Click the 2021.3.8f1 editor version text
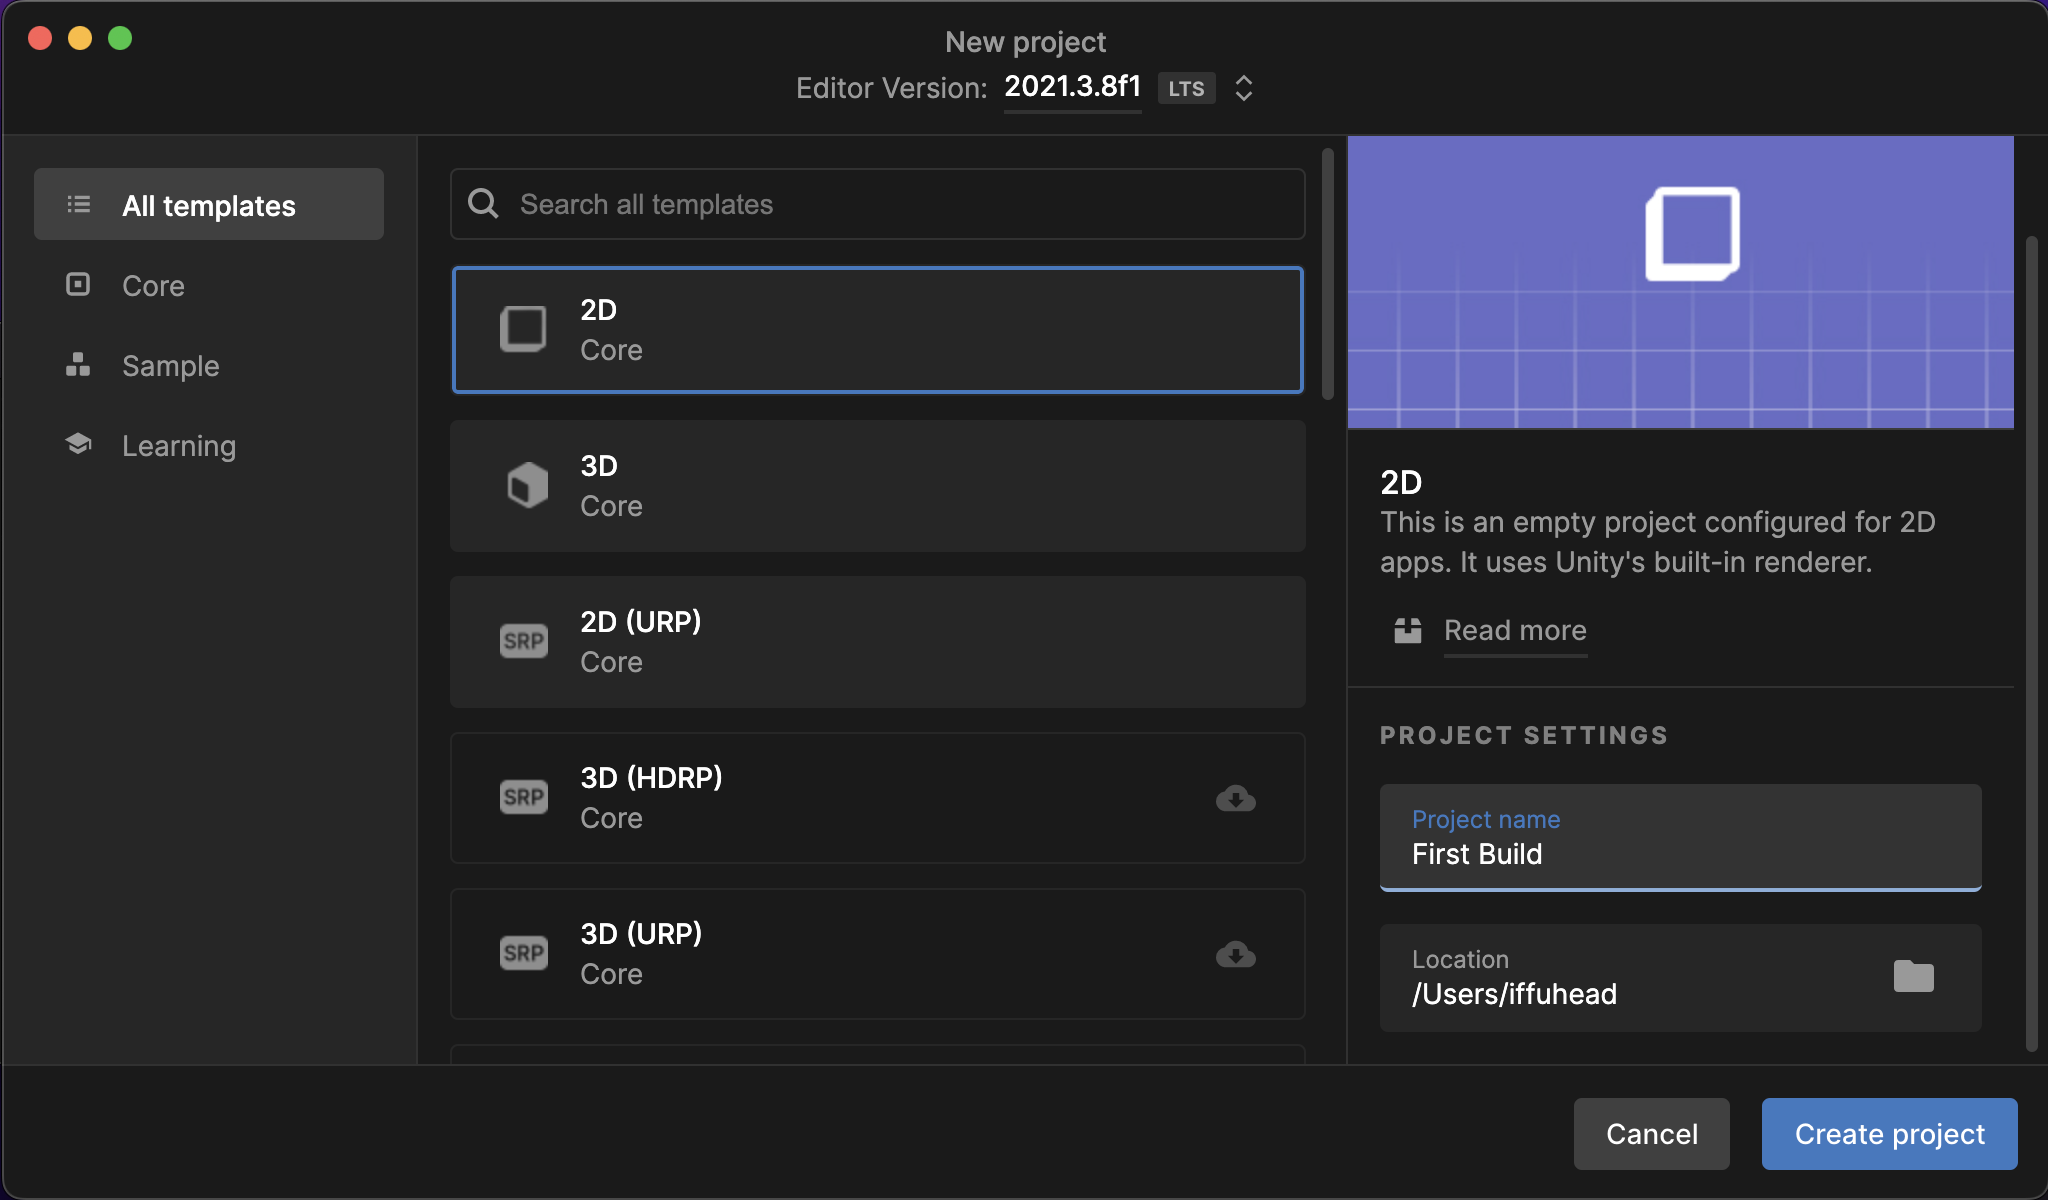Screen dimensions: 2048x1200 1072,87
